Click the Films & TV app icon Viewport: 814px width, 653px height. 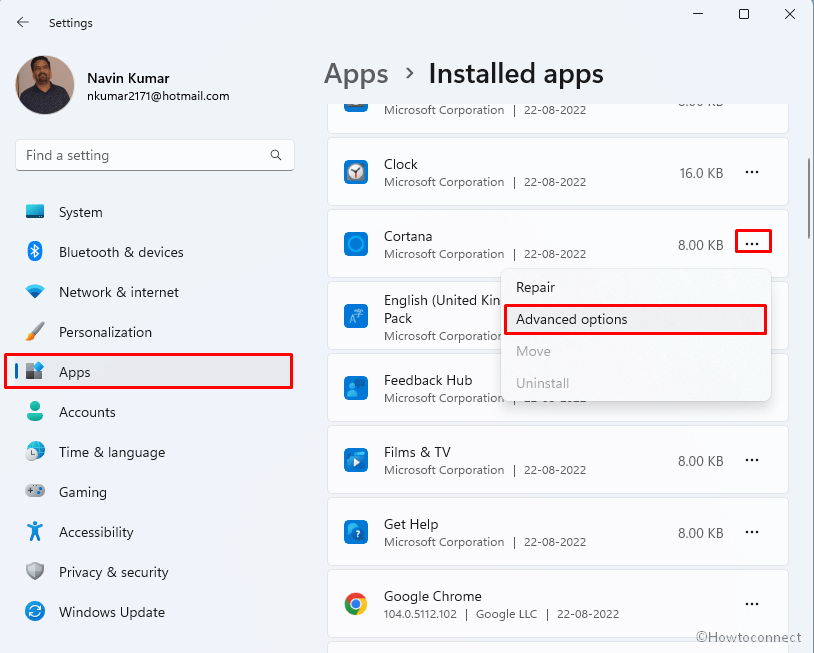(356, 460)
